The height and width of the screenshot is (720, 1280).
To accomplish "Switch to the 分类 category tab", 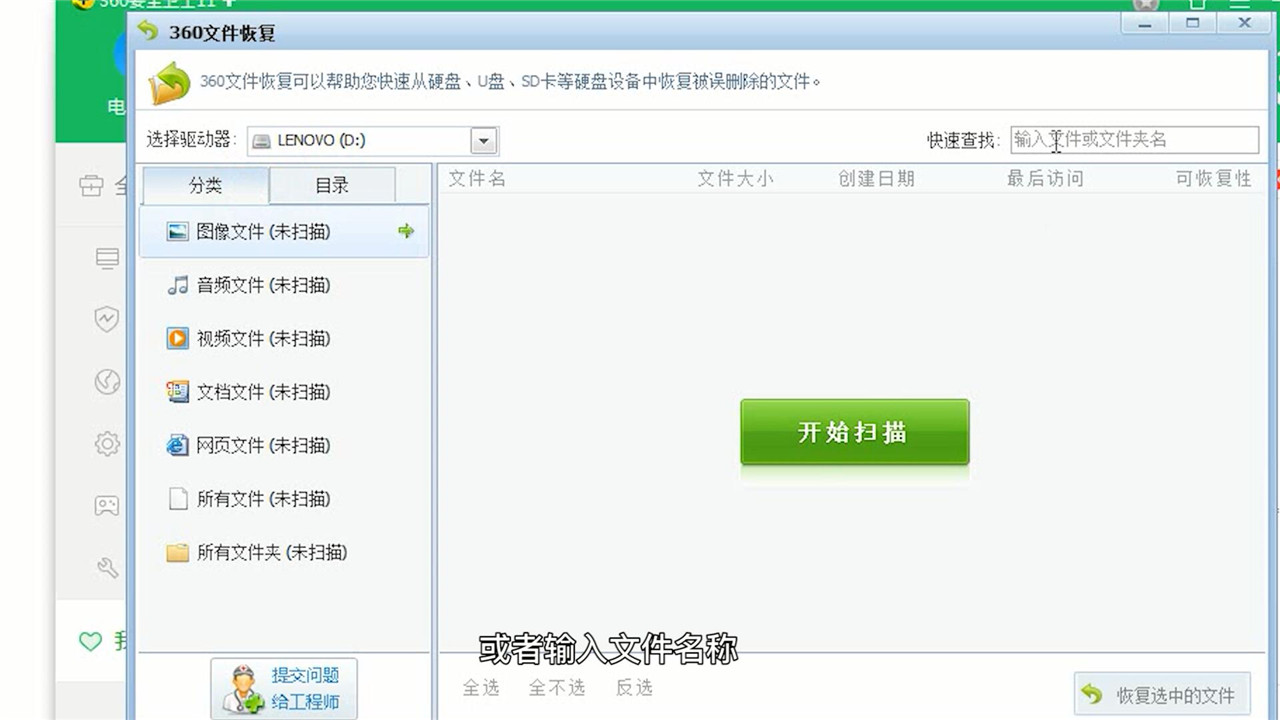I will click(204, 185).
